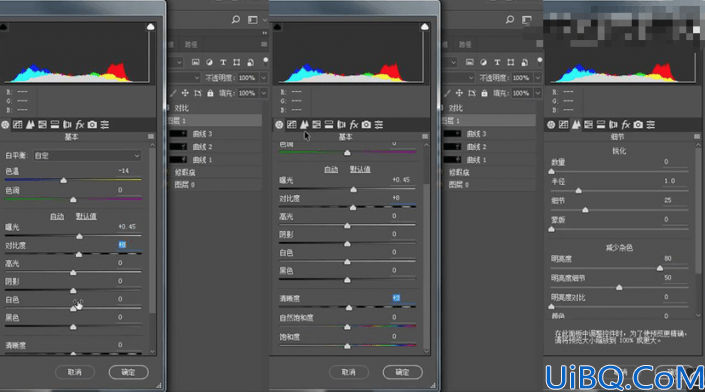Switch to Basic tab icon in 细节 dialog
Screen dimensions: 705x392
pos(551,125)
